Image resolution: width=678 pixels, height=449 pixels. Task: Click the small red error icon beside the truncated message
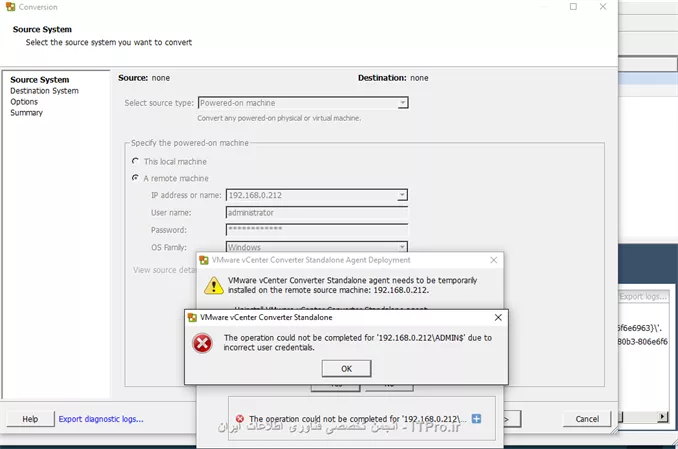point(240,419)
